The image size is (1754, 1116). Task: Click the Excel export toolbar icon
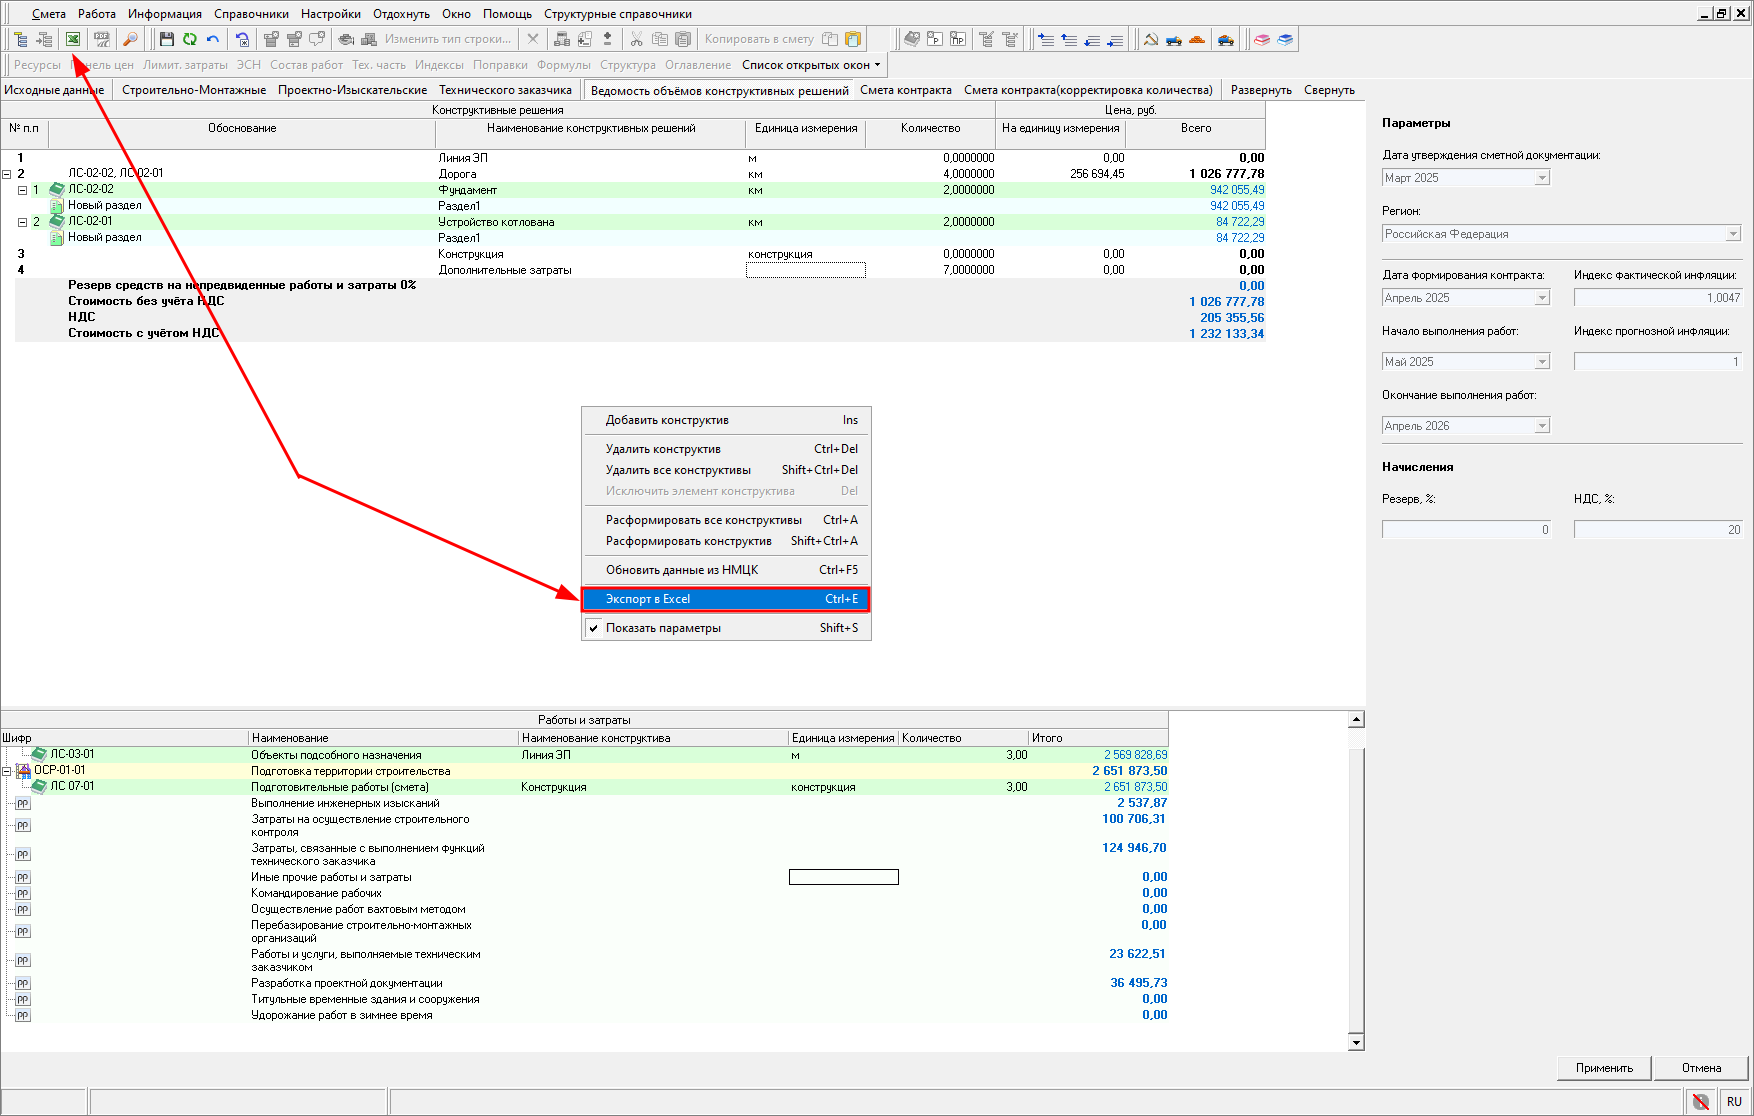click(x=73, y=39)
